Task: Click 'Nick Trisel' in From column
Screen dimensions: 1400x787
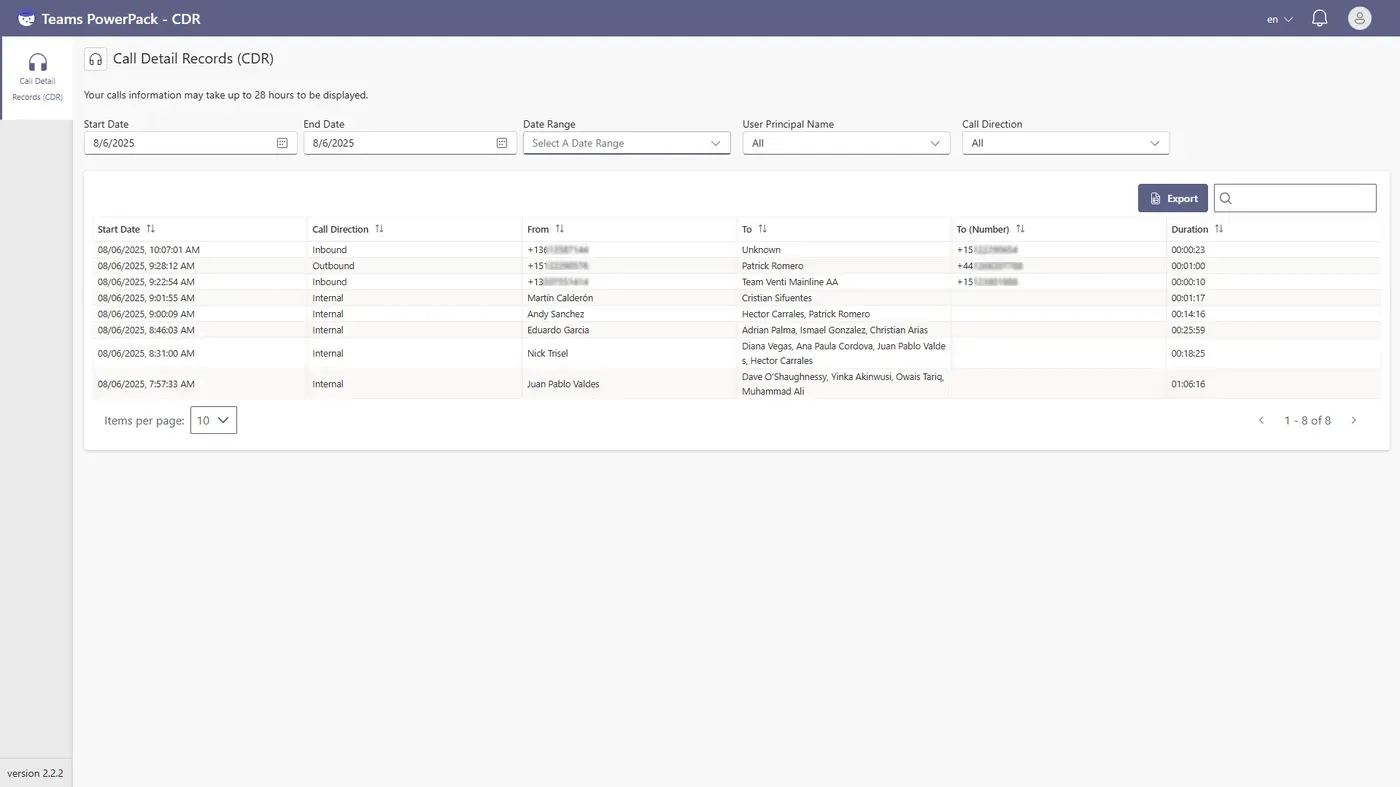Action: pyautogui.click(x=547, y=354)
